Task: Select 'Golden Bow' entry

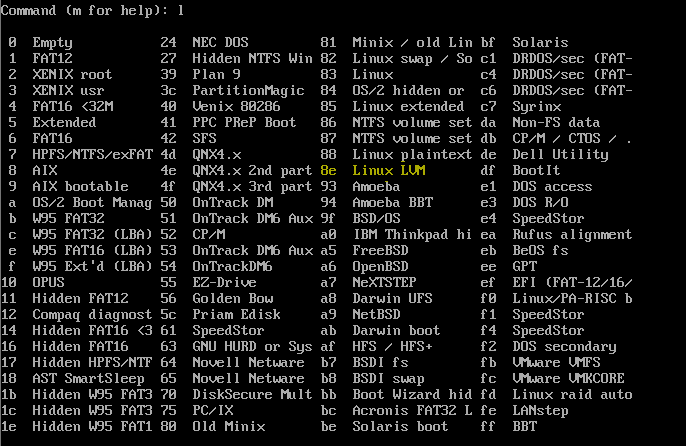Action: pyautogui.click(x=233, y=299)
